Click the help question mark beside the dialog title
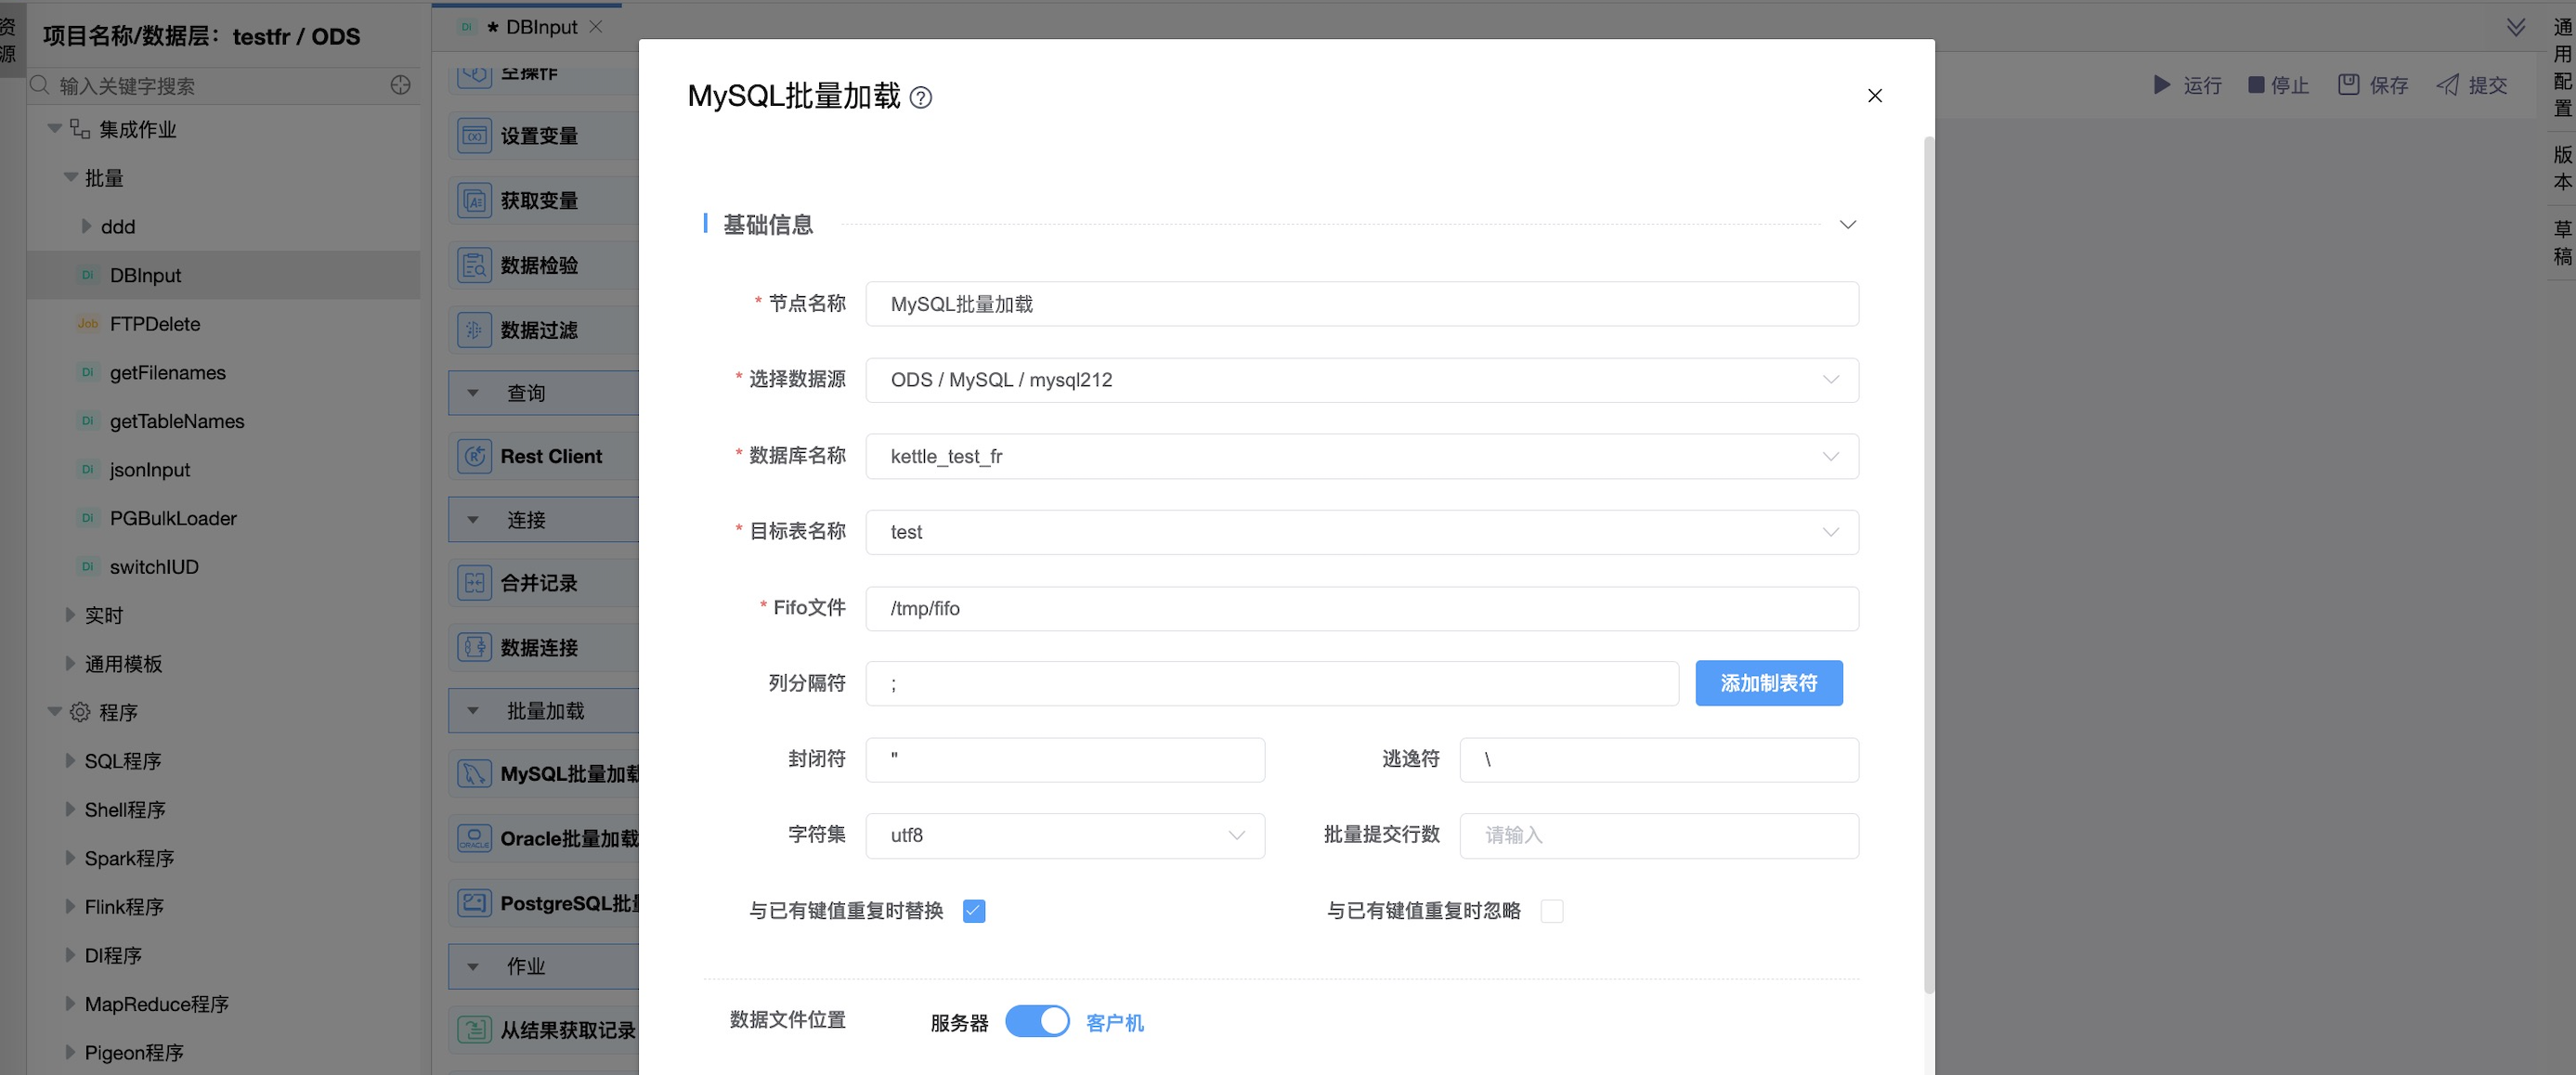The image size is (2576, 1075). click(x=921, y=98)
